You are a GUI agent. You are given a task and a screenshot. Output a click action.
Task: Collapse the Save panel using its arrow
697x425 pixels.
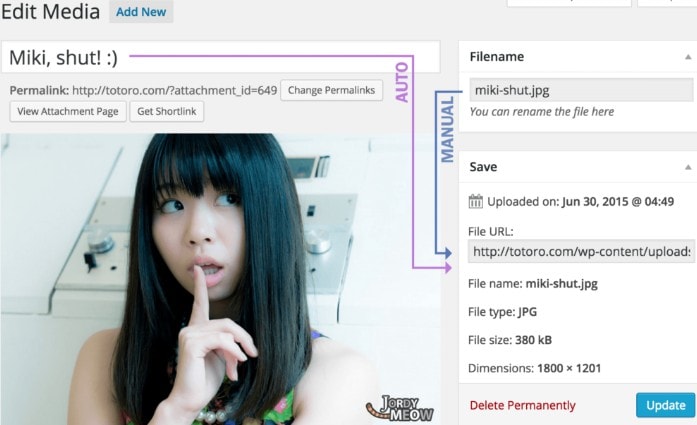click(687, 167)
